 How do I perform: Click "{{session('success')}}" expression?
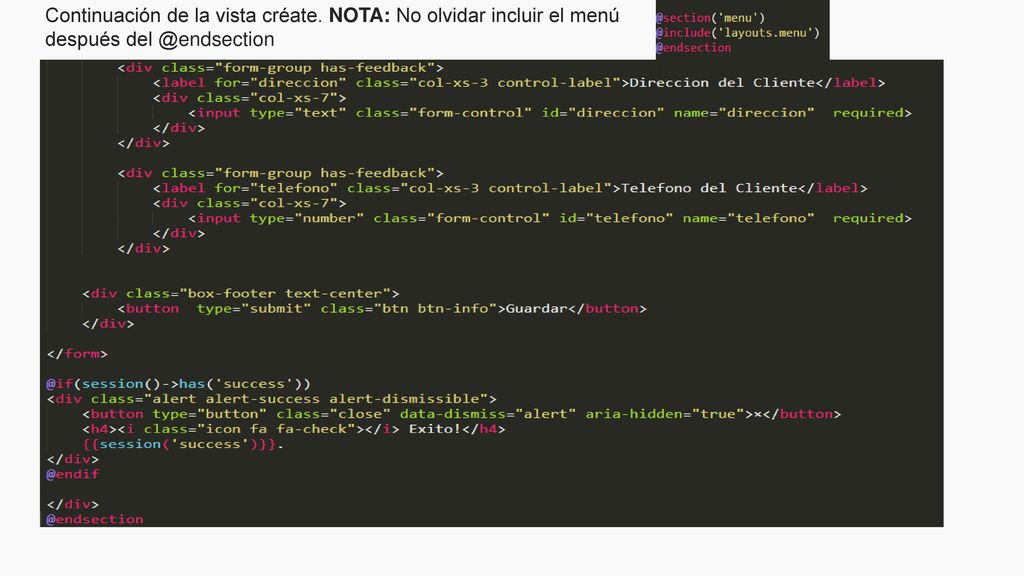click(179, 444)
